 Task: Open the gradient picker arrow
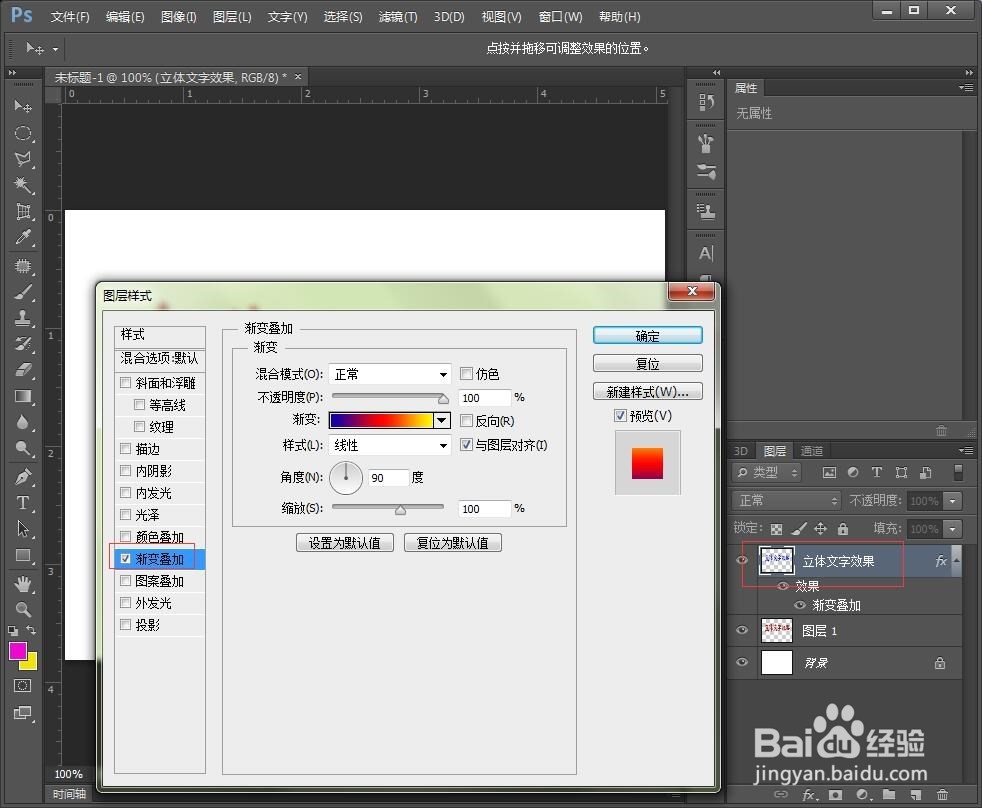441,420
